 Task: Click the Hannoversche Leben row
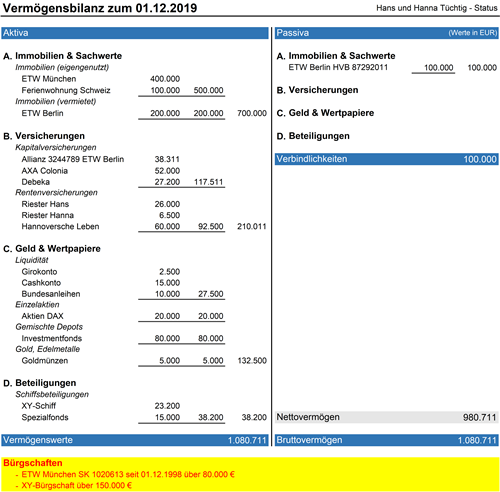(60, 227)
